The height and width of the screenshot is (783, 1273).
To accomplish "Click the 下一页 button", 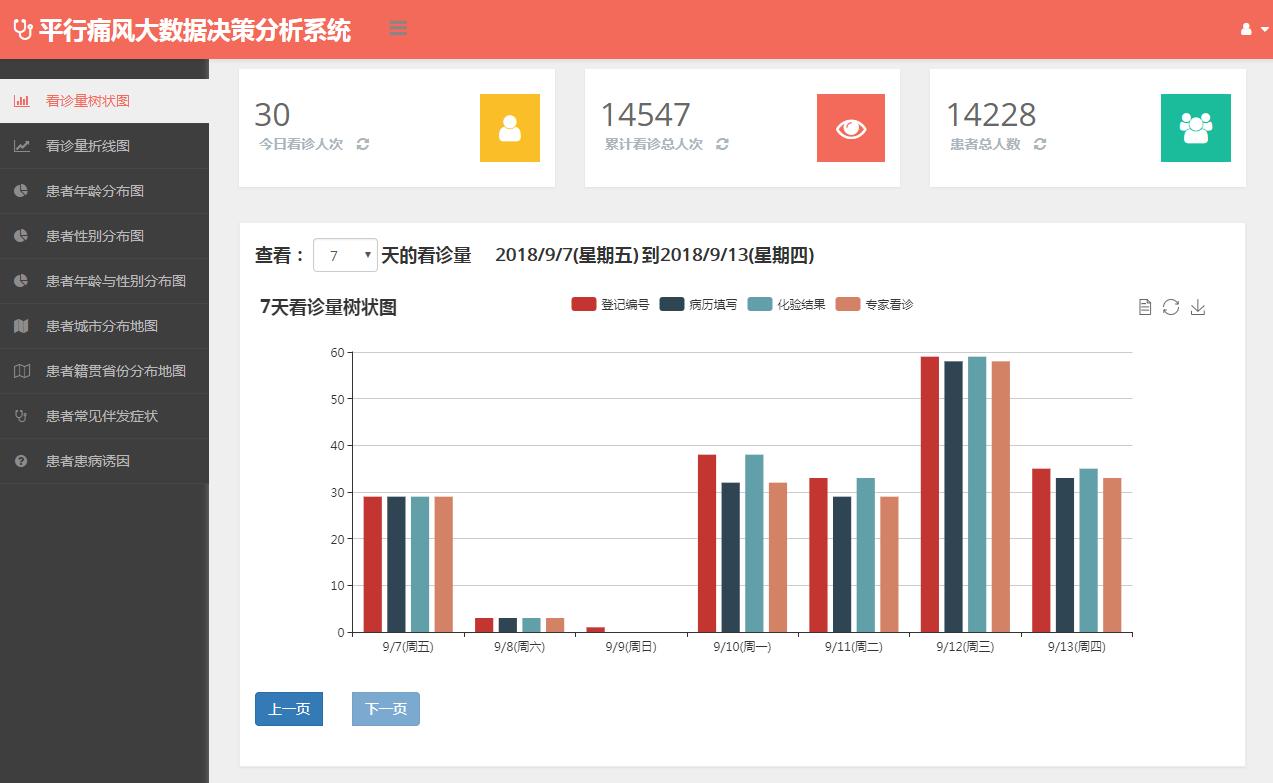I will tap(386, 709).
